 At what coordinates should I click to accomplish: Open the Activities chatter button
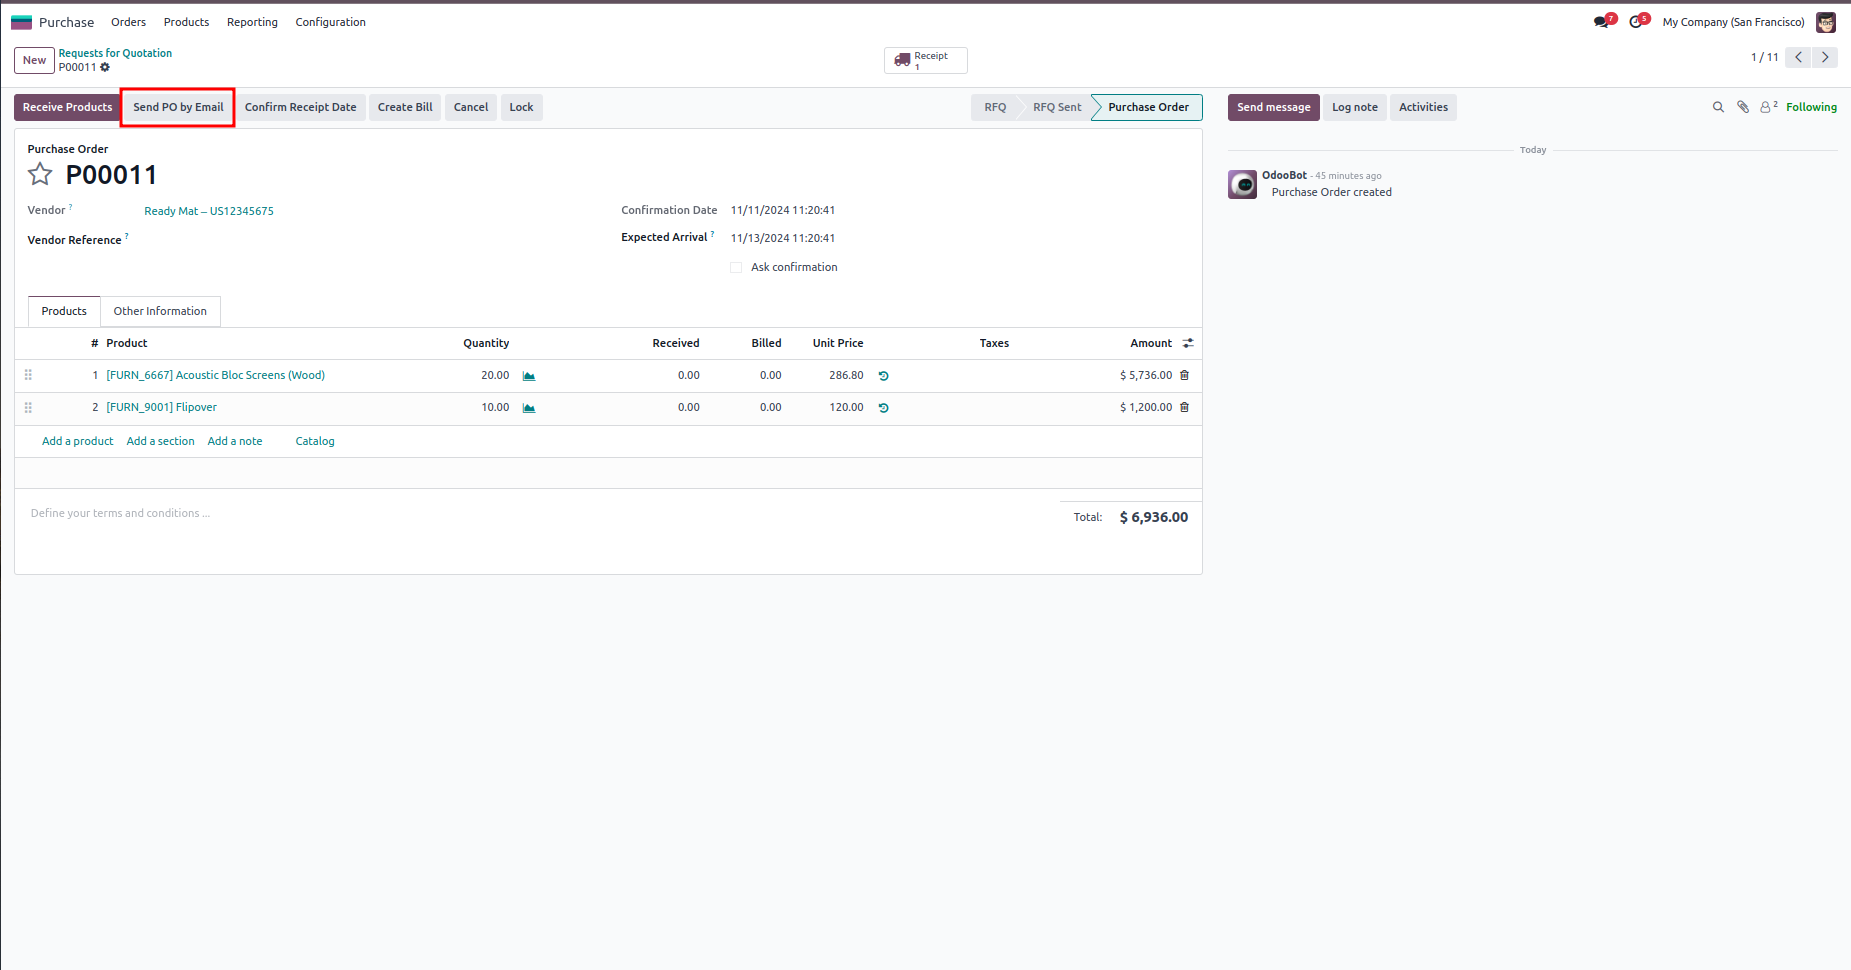(1423, 107)
